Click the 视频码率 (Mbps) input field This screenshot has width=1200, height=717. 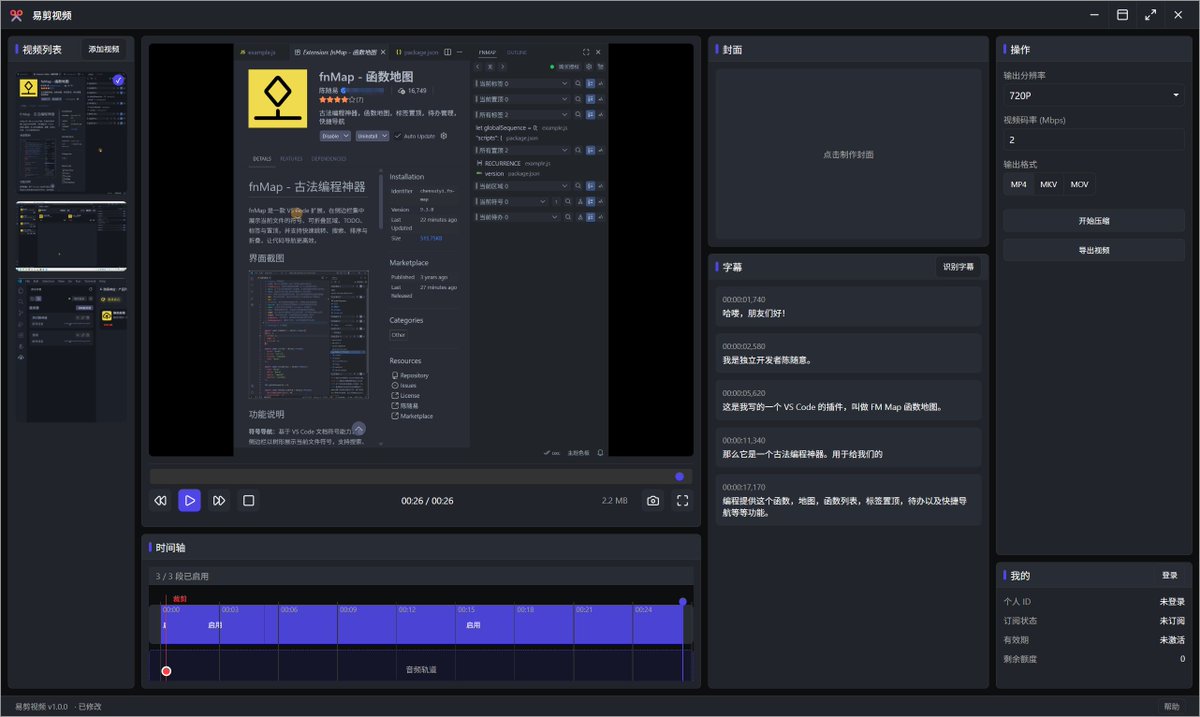tap(1094, 140)
